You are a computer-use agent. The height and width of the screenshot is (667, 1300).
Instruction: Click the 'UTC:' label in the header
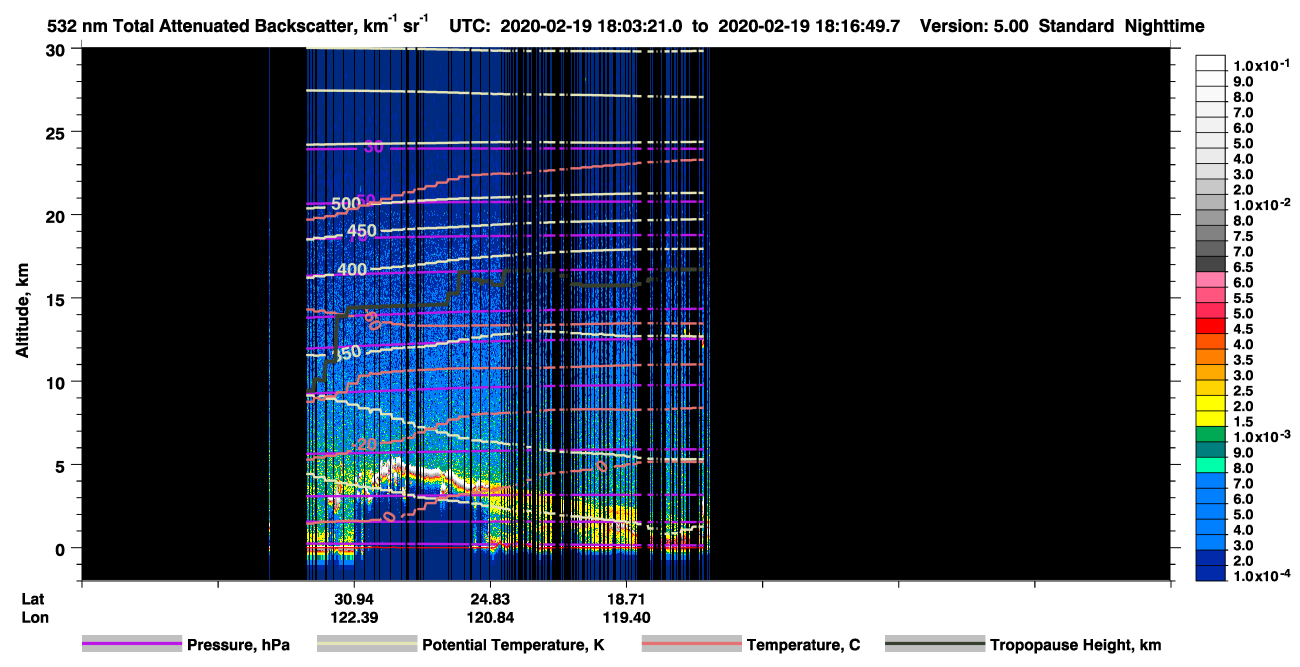click(x=470, y=26)
